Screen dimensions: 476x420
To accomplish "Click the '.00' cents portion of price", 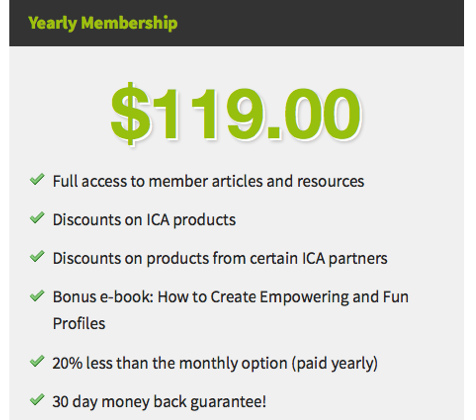I will 315,114.
